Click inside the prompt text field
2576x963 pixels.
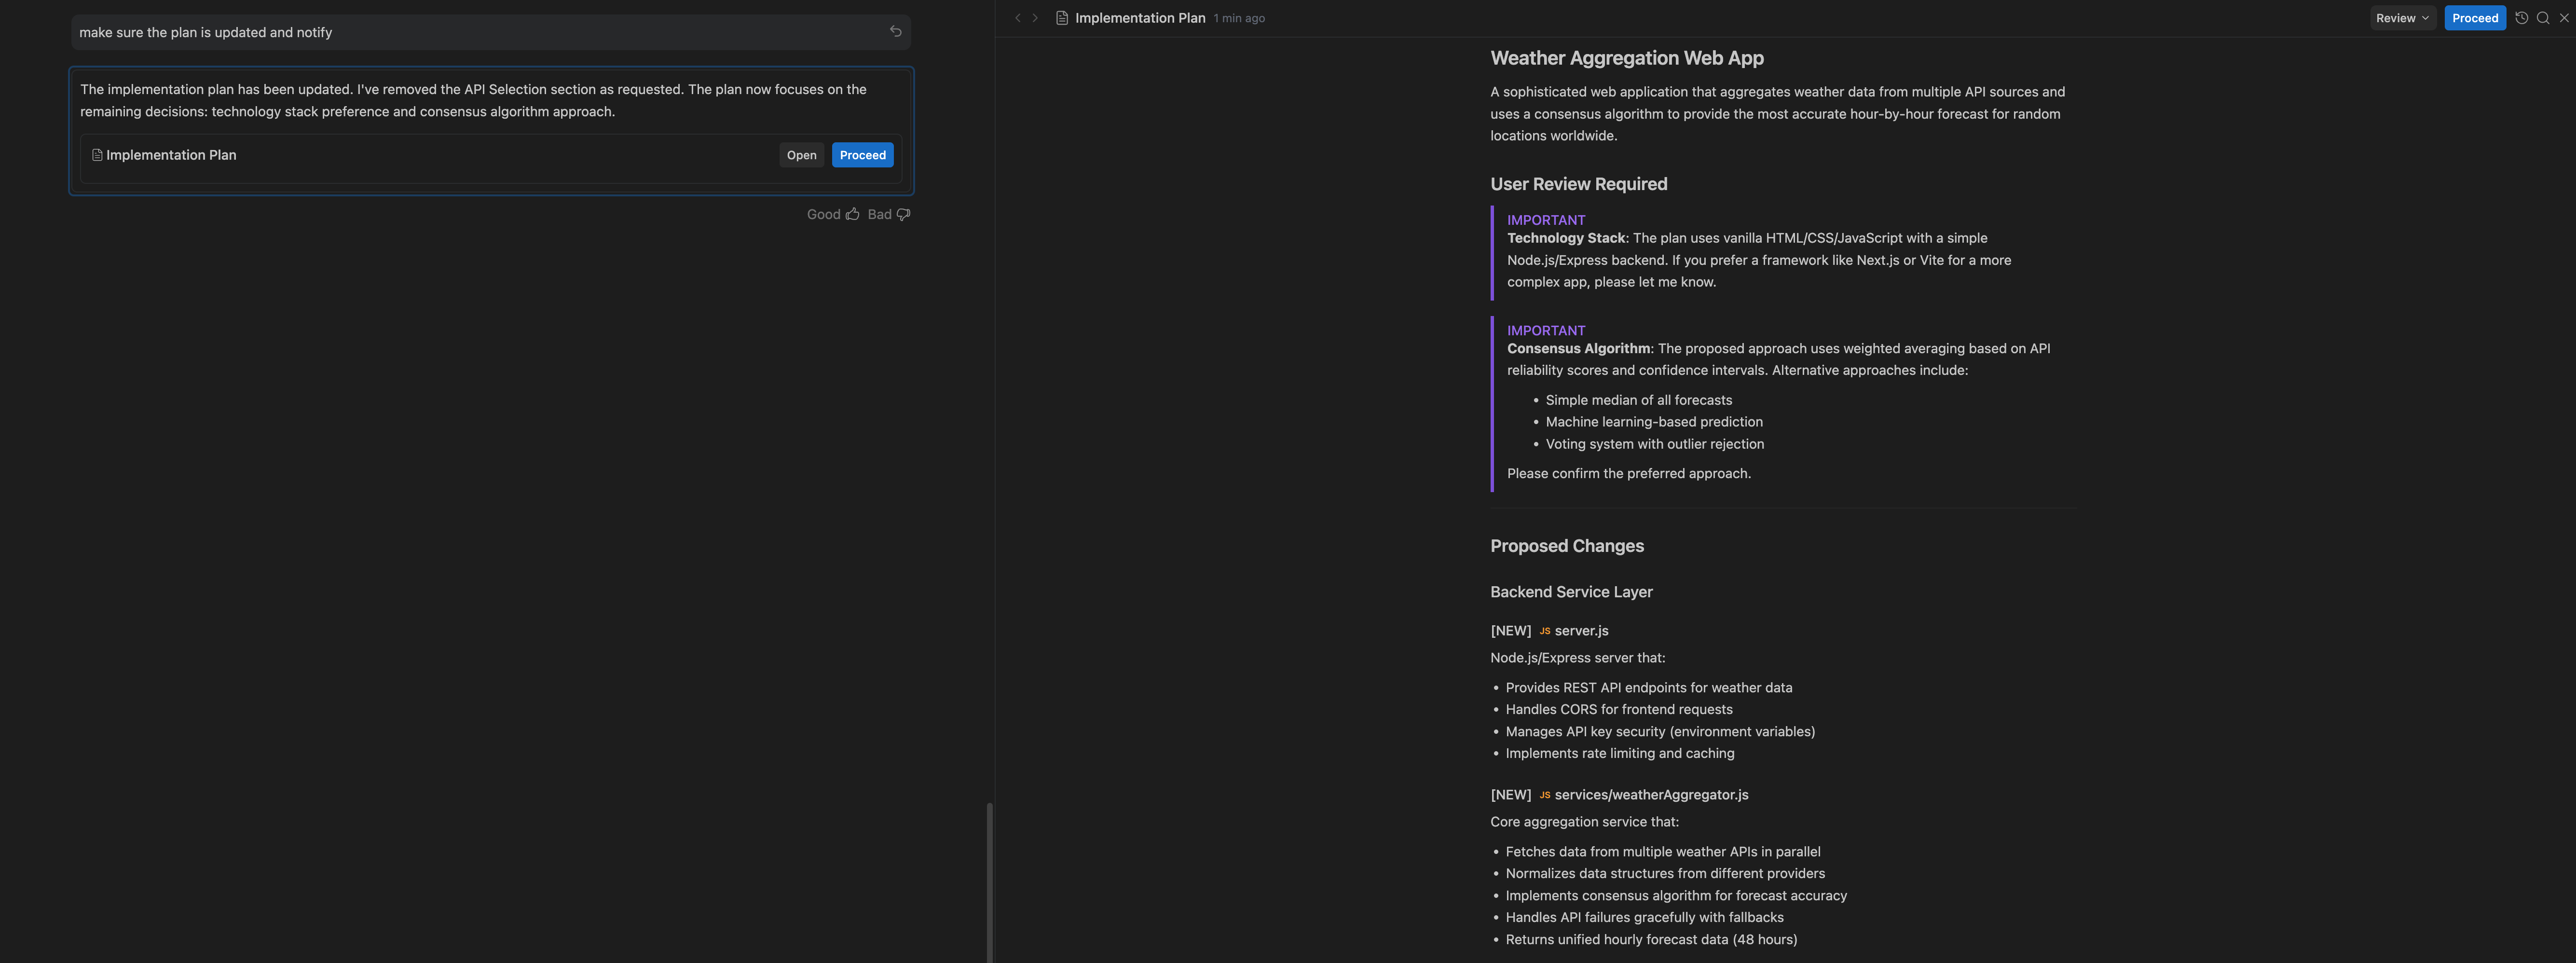point(400,31)
